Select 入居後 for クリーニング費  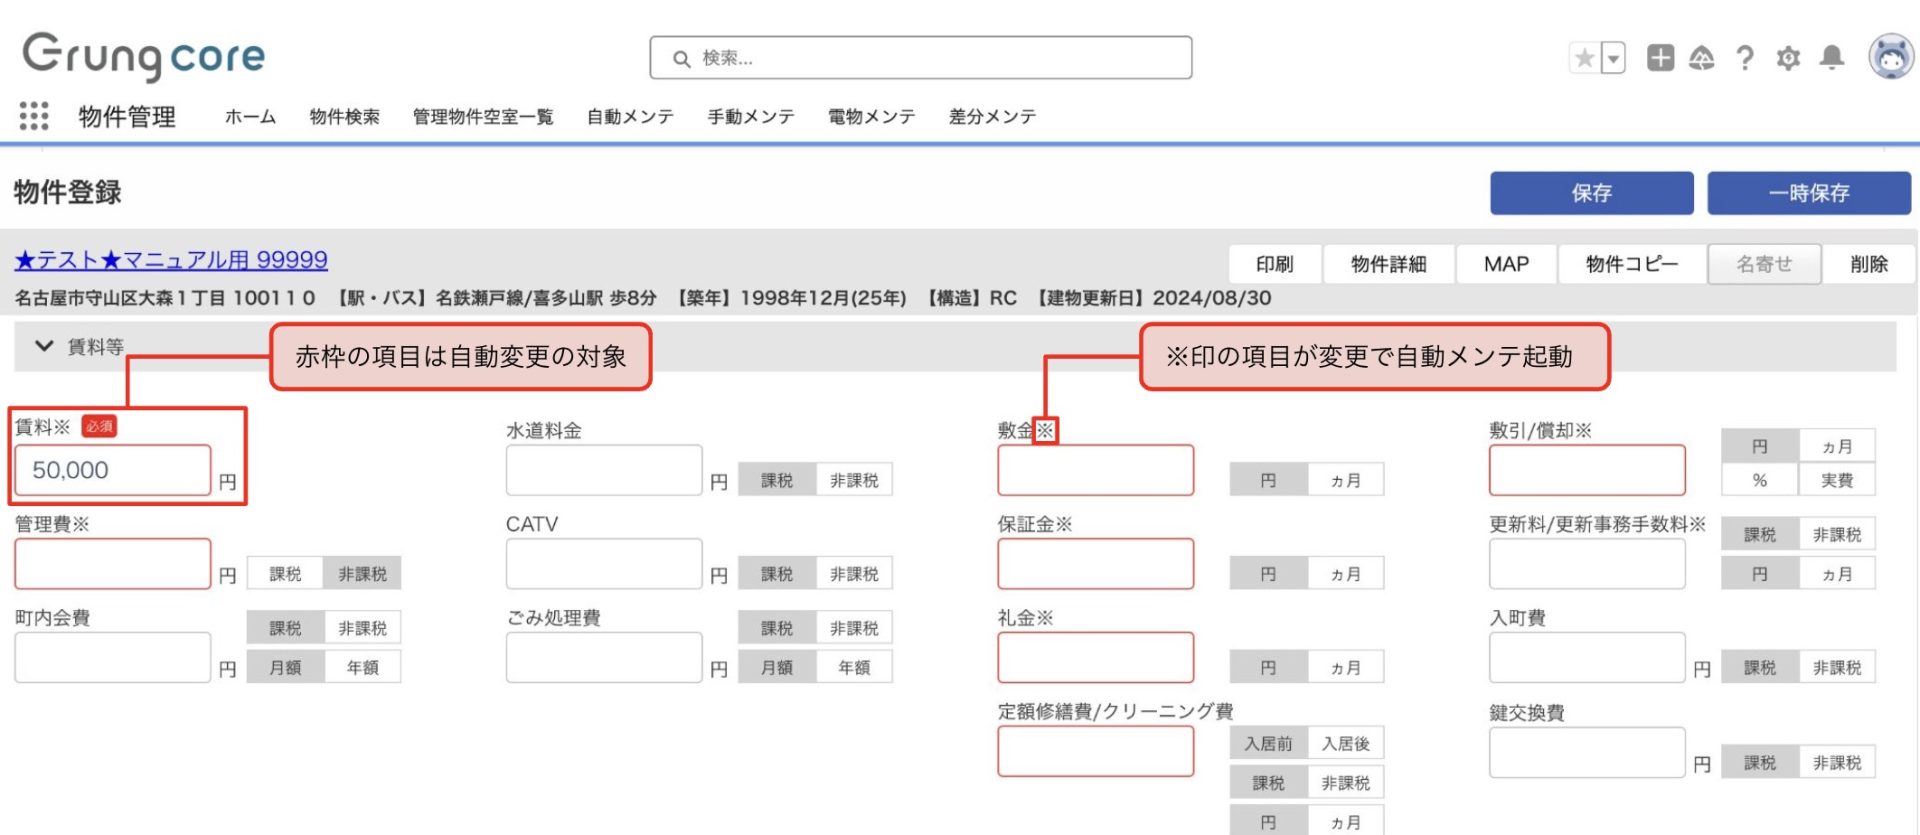click(x=1345, y=744)
